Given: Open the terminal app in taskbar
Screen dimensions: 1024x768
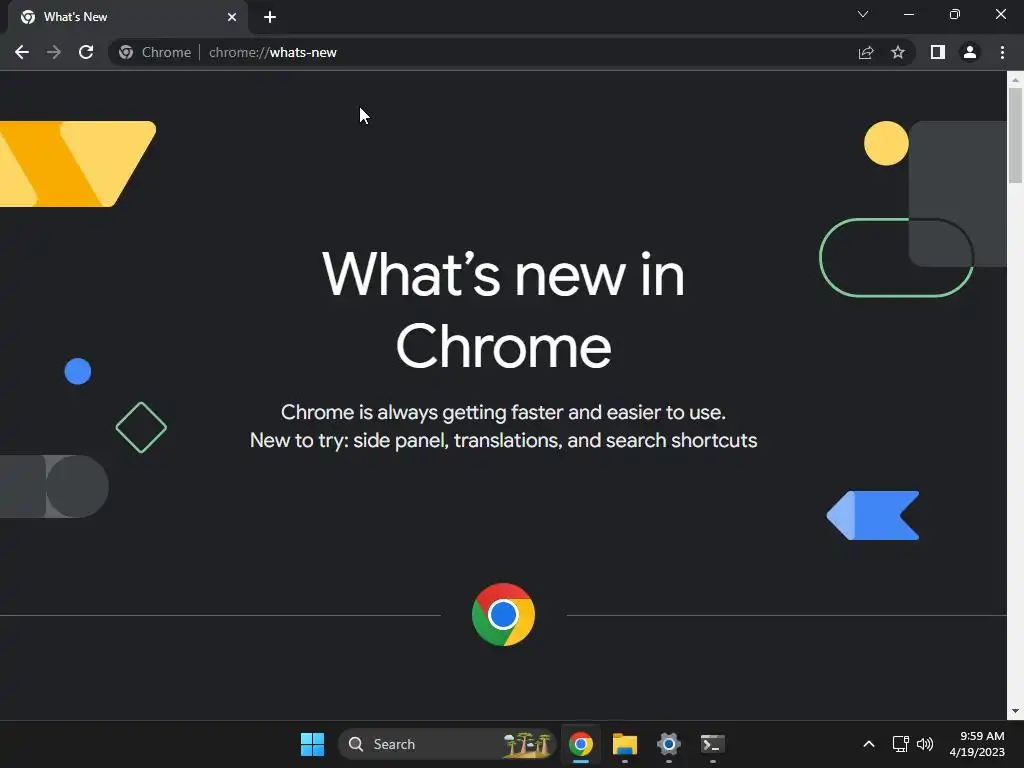Looking at the screenshot, I should (x=712, y=744).
